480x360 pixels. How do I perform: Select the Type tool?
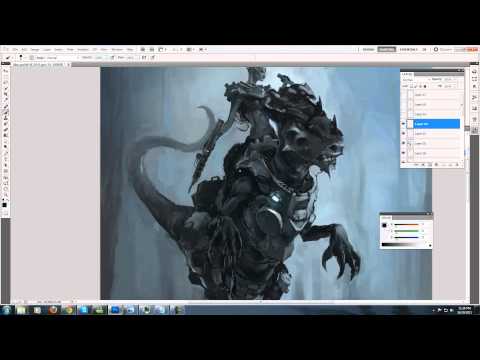(5, 159)
